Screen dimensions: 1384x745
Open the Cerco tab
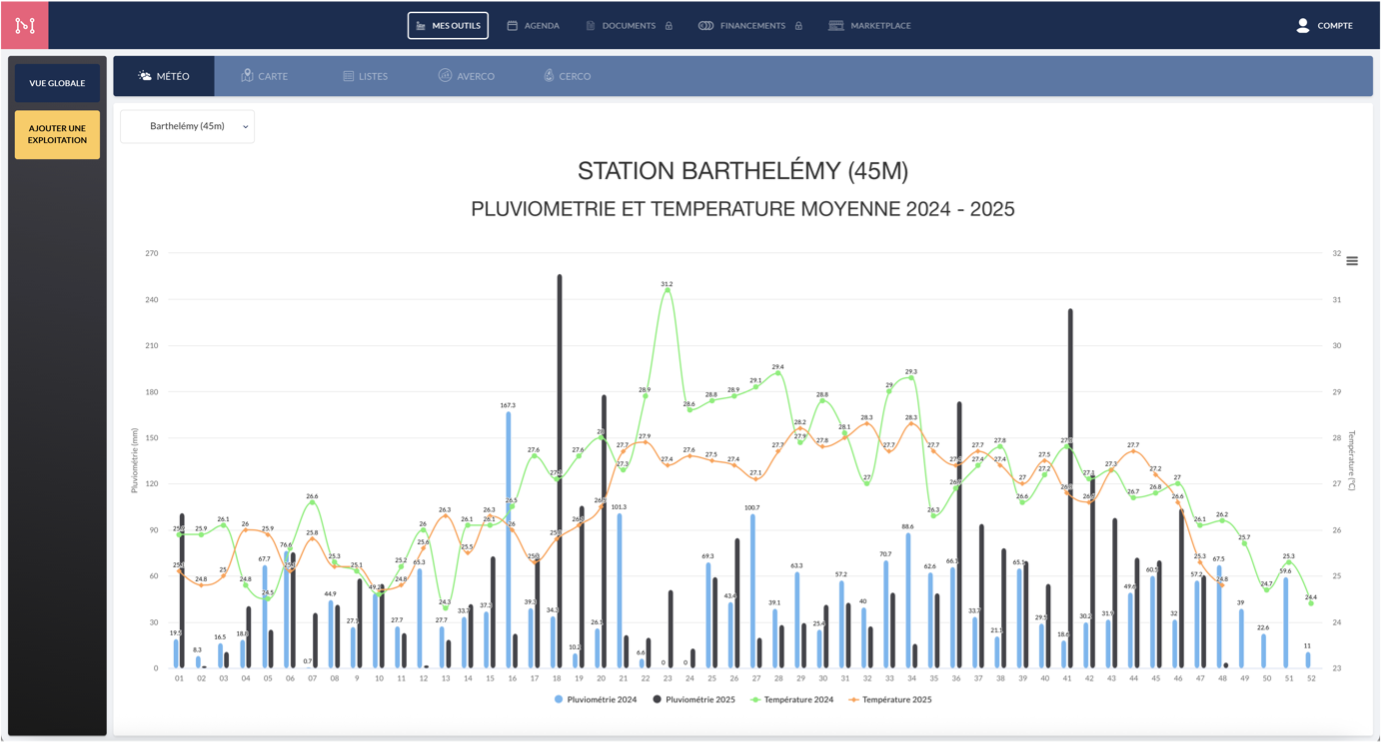coord(567,76)
